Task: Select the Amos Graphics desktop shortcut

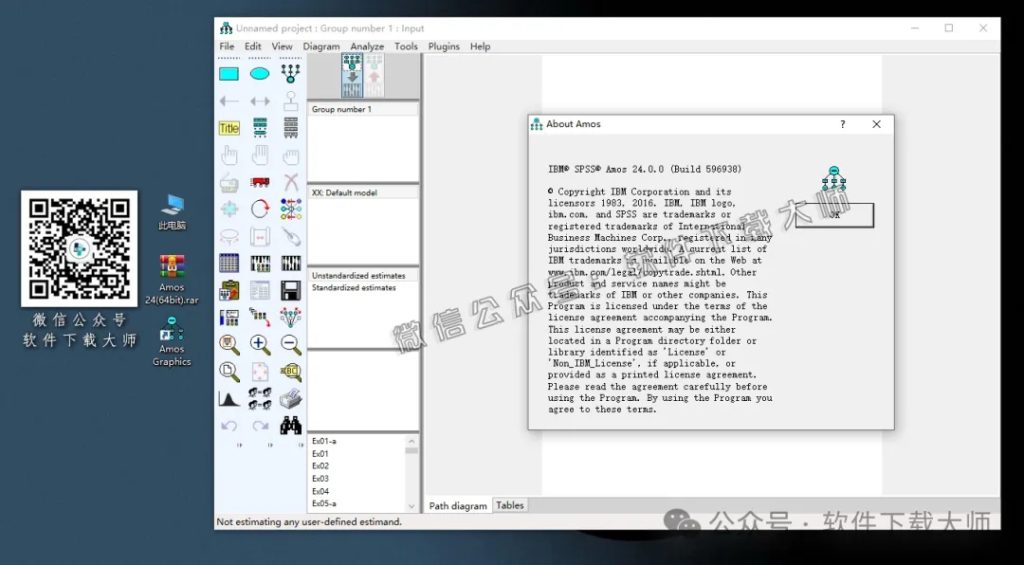Action: click(x=172, y=342)
